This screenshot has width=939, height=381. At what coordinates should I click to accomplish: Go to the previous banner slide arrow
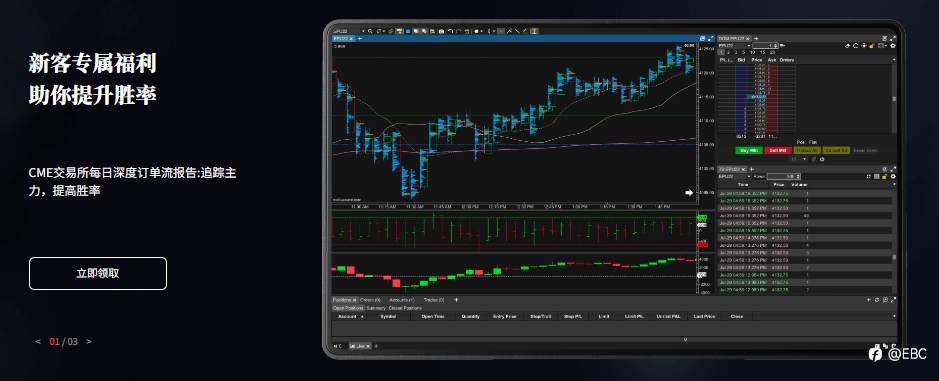coord(38,341)
